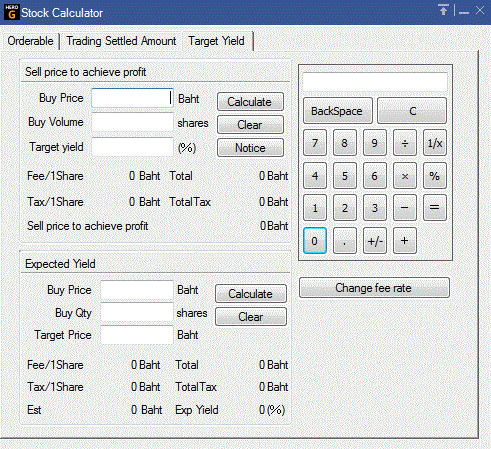The width and height of the screenshot is (491, 449).
Task: Switch to the Orderable tab
Action: coord(30,41)
